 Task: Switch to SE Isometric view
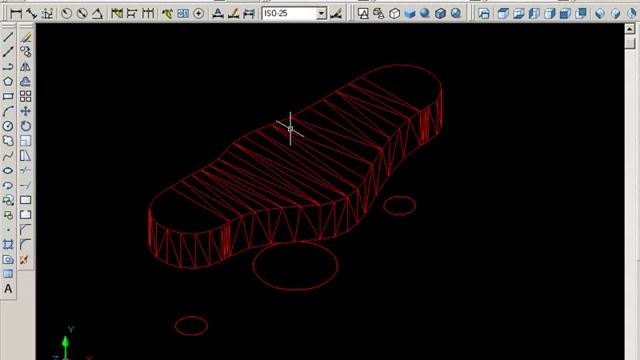[x=616, y=13]
